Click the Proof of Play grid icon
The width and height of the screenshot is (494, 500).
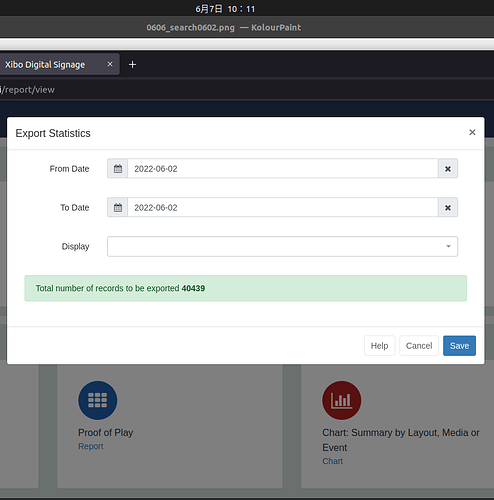(98, 400)
